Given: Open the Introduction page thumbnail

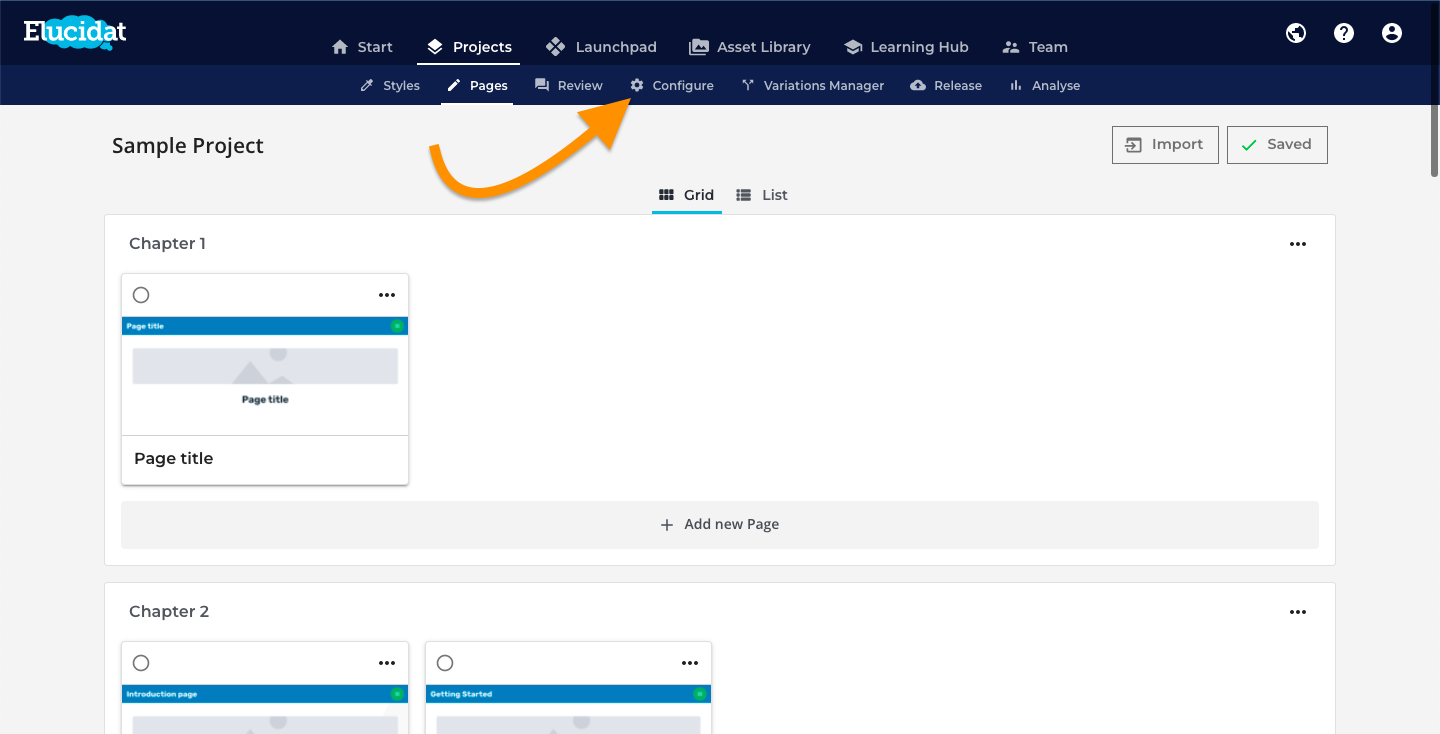Looking at the screenshot, I should 265,709.
